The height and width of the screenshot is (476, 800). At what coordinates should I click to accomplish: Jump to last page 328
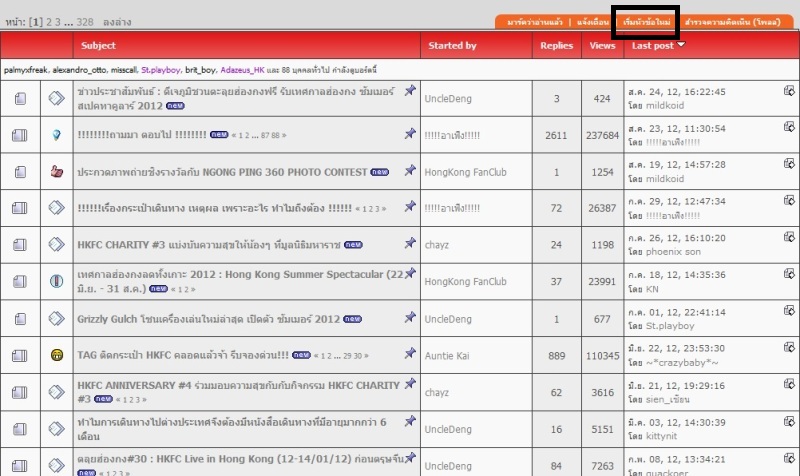(85, 22)
